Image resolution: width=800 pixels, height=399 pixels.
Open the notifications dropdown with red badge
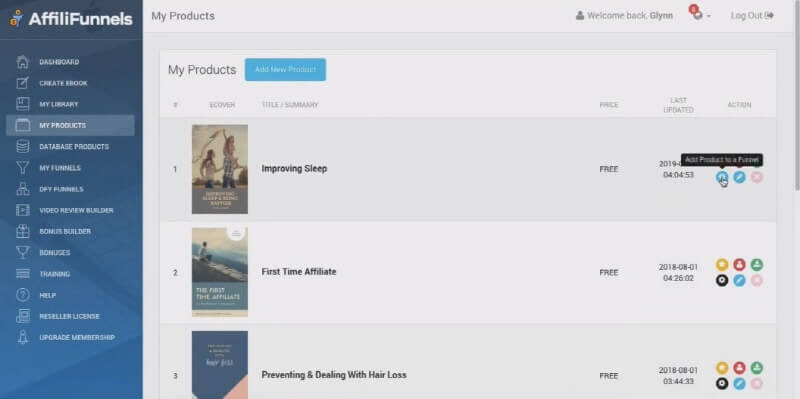tap(699, 14)
